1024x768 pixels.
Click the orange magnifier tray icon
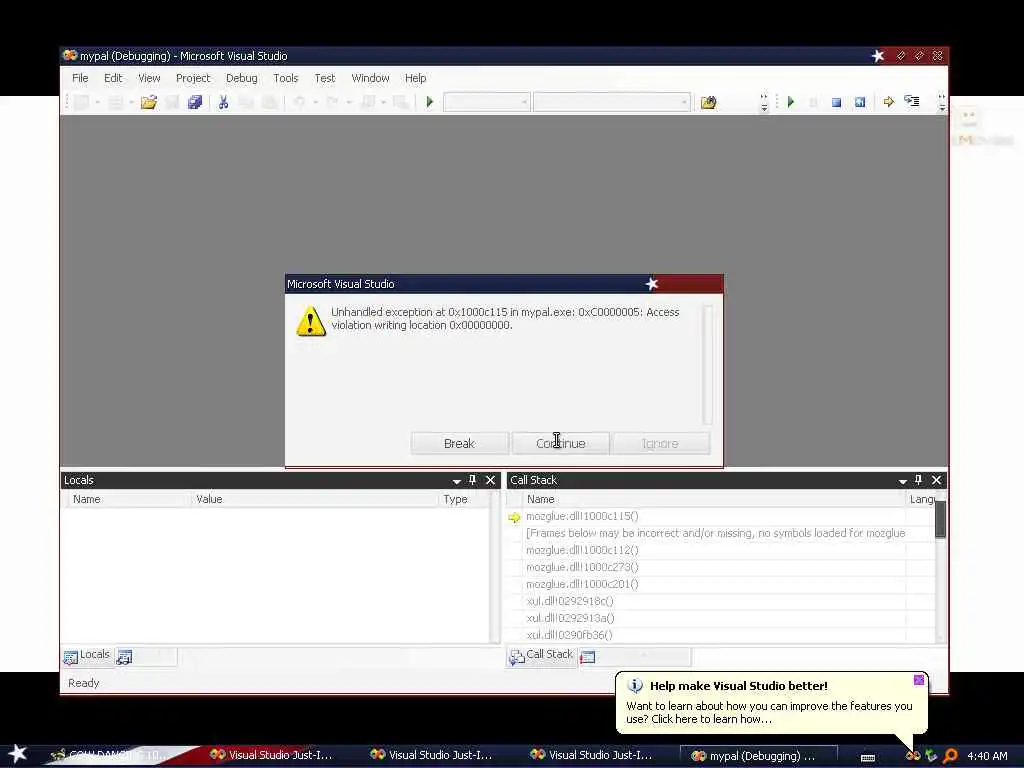[x=951, y=756]
